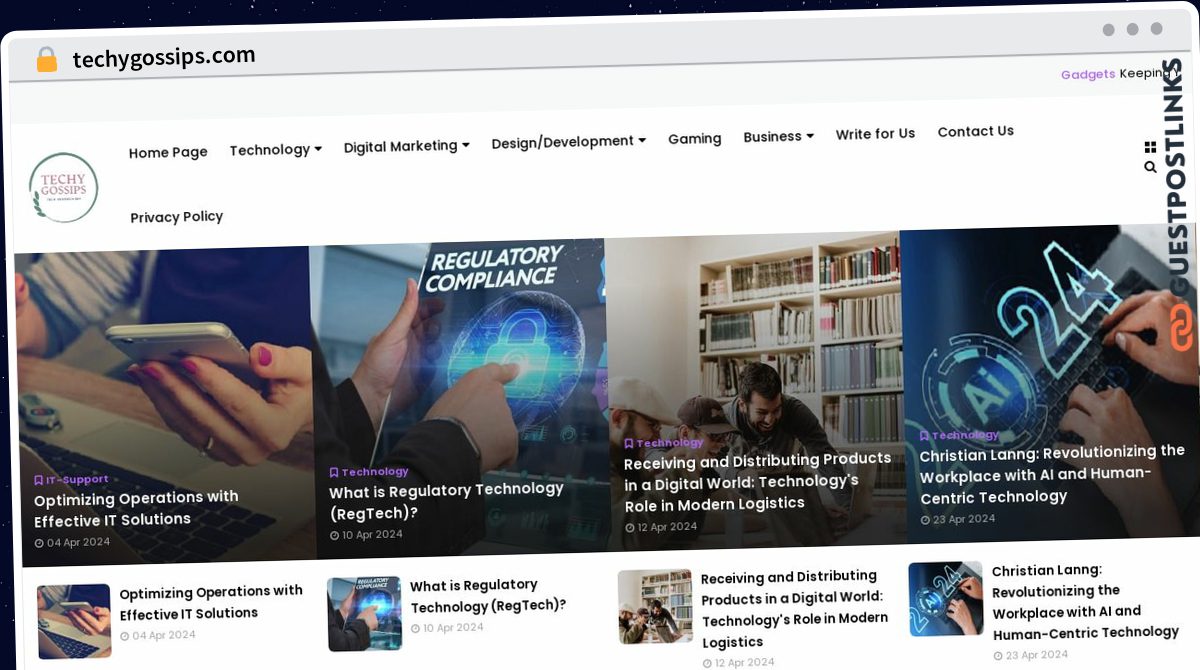Click the date '04 Apr 2024' on the banner card
The height and width of the screenshot is (670, 1200).
point(72,543)
